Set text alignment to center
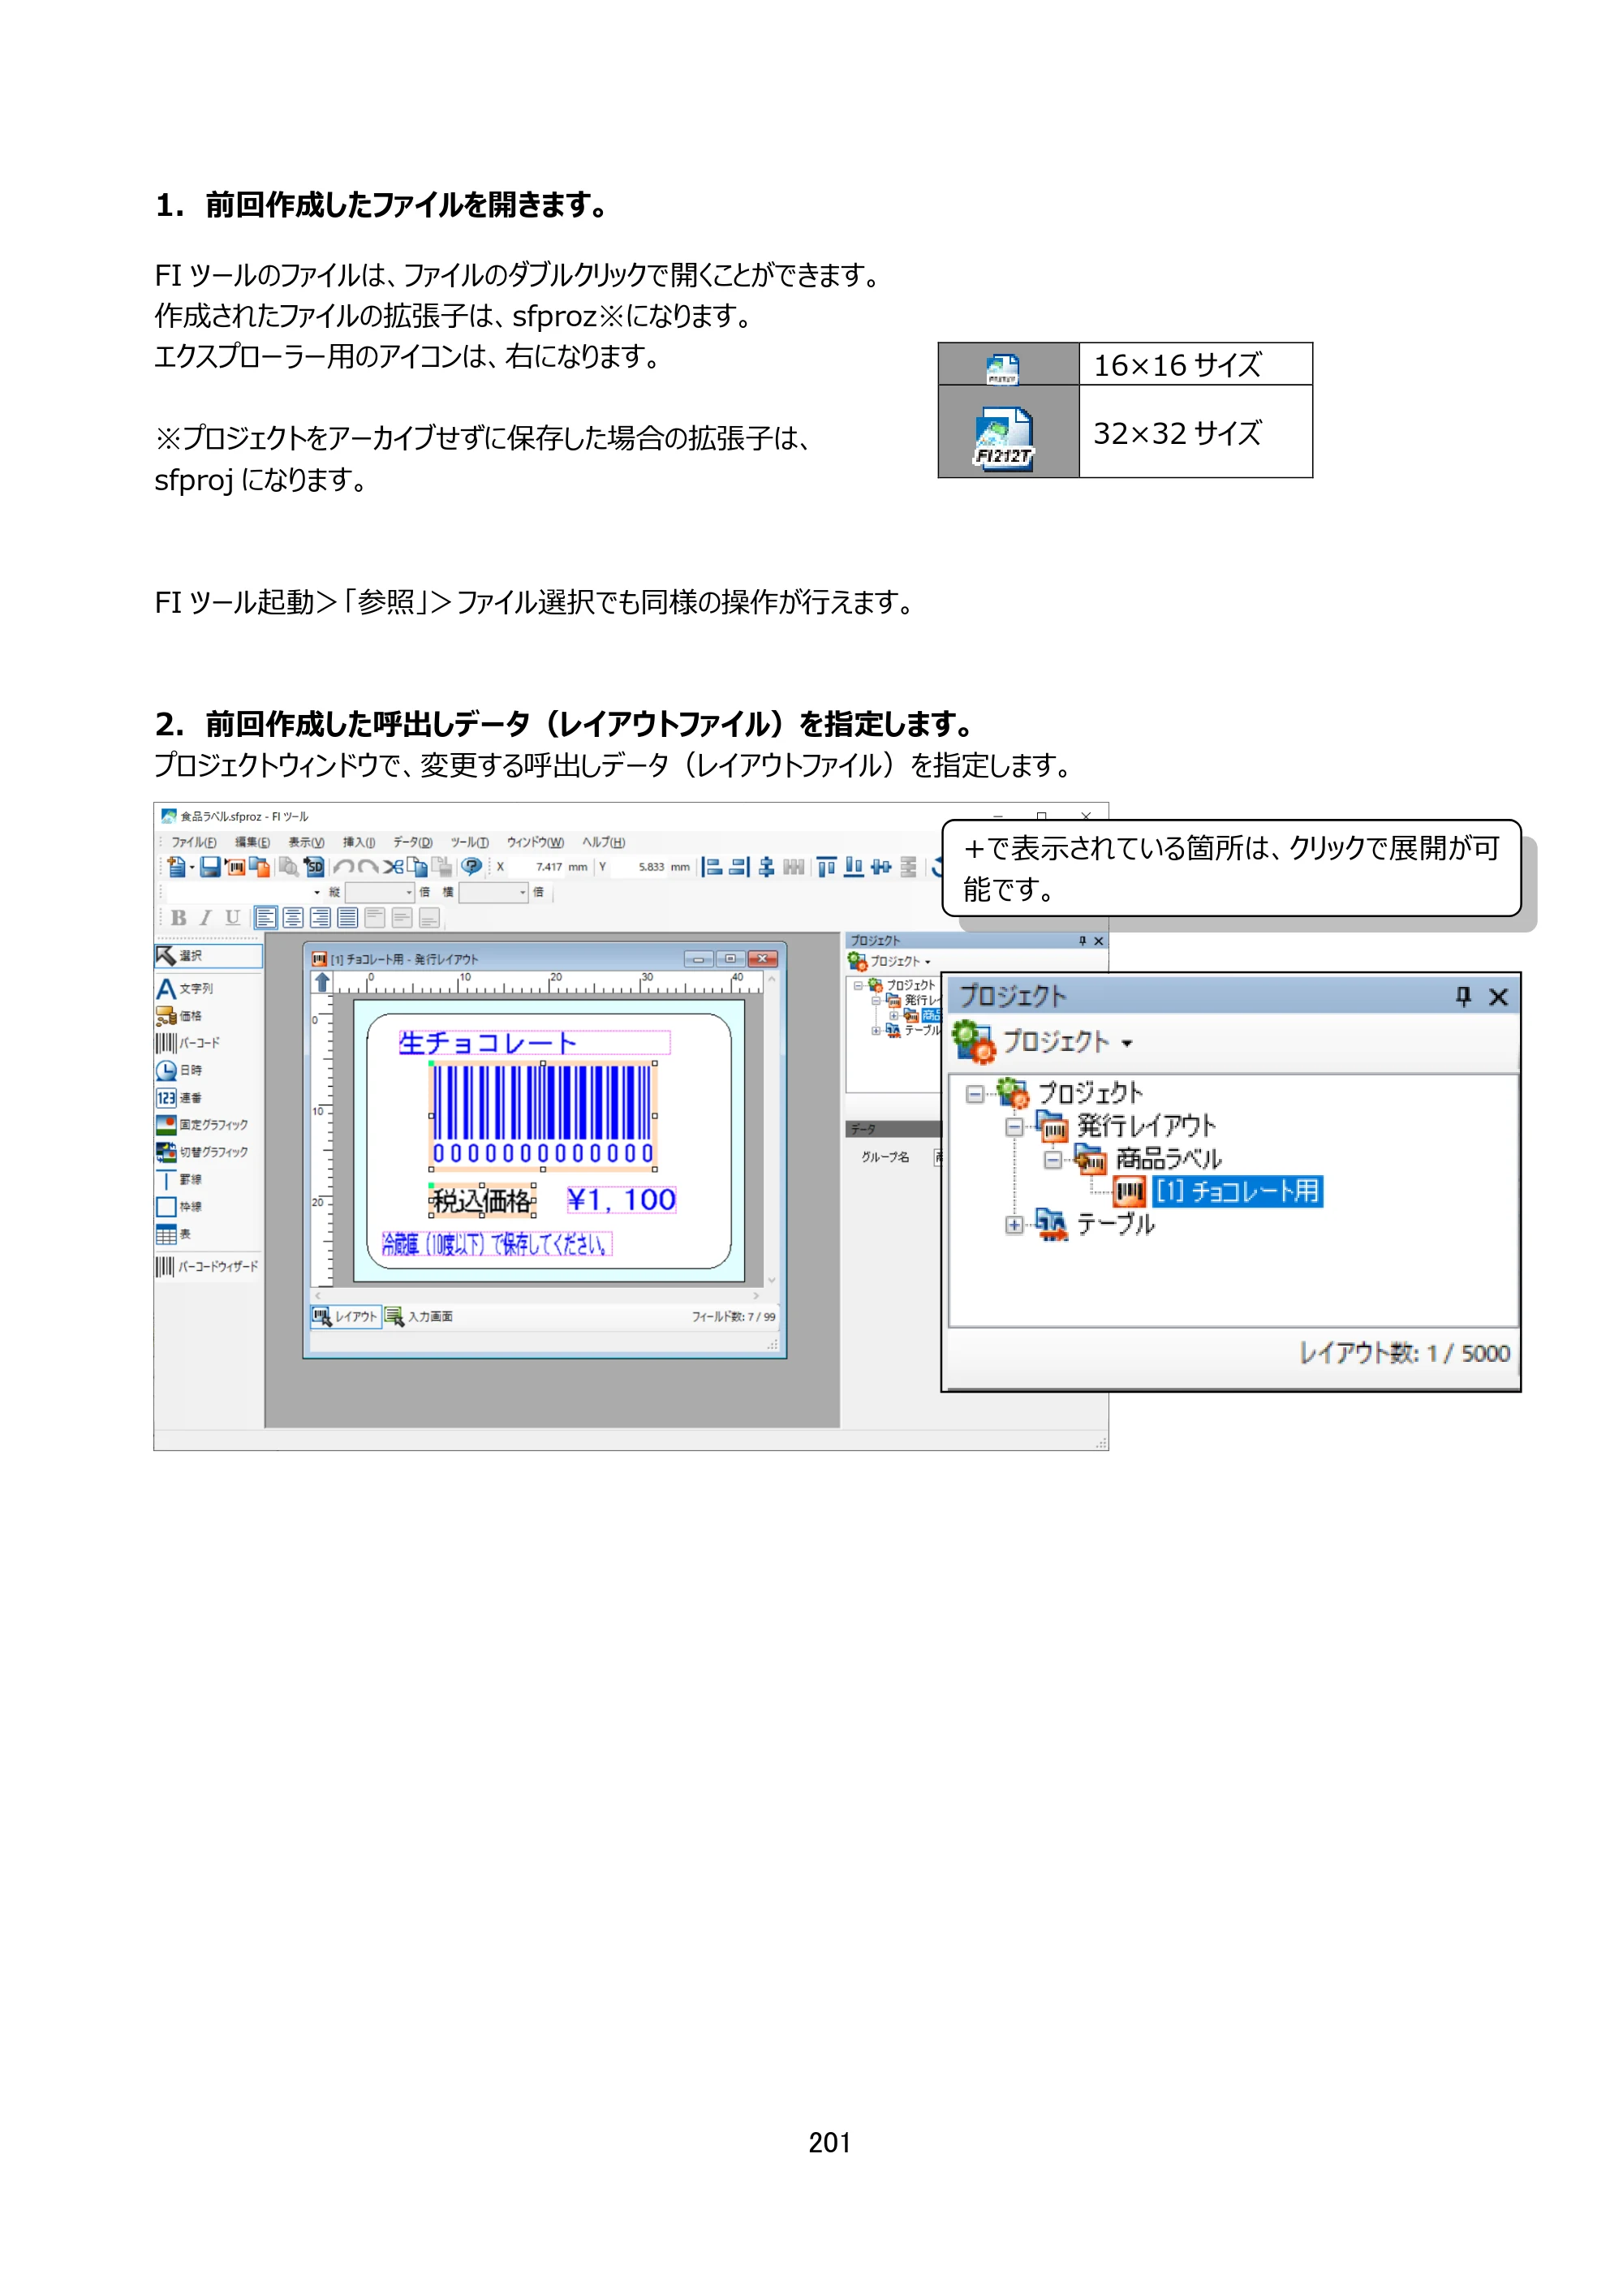This screenshot has width=1623, height=2296. 293,918
